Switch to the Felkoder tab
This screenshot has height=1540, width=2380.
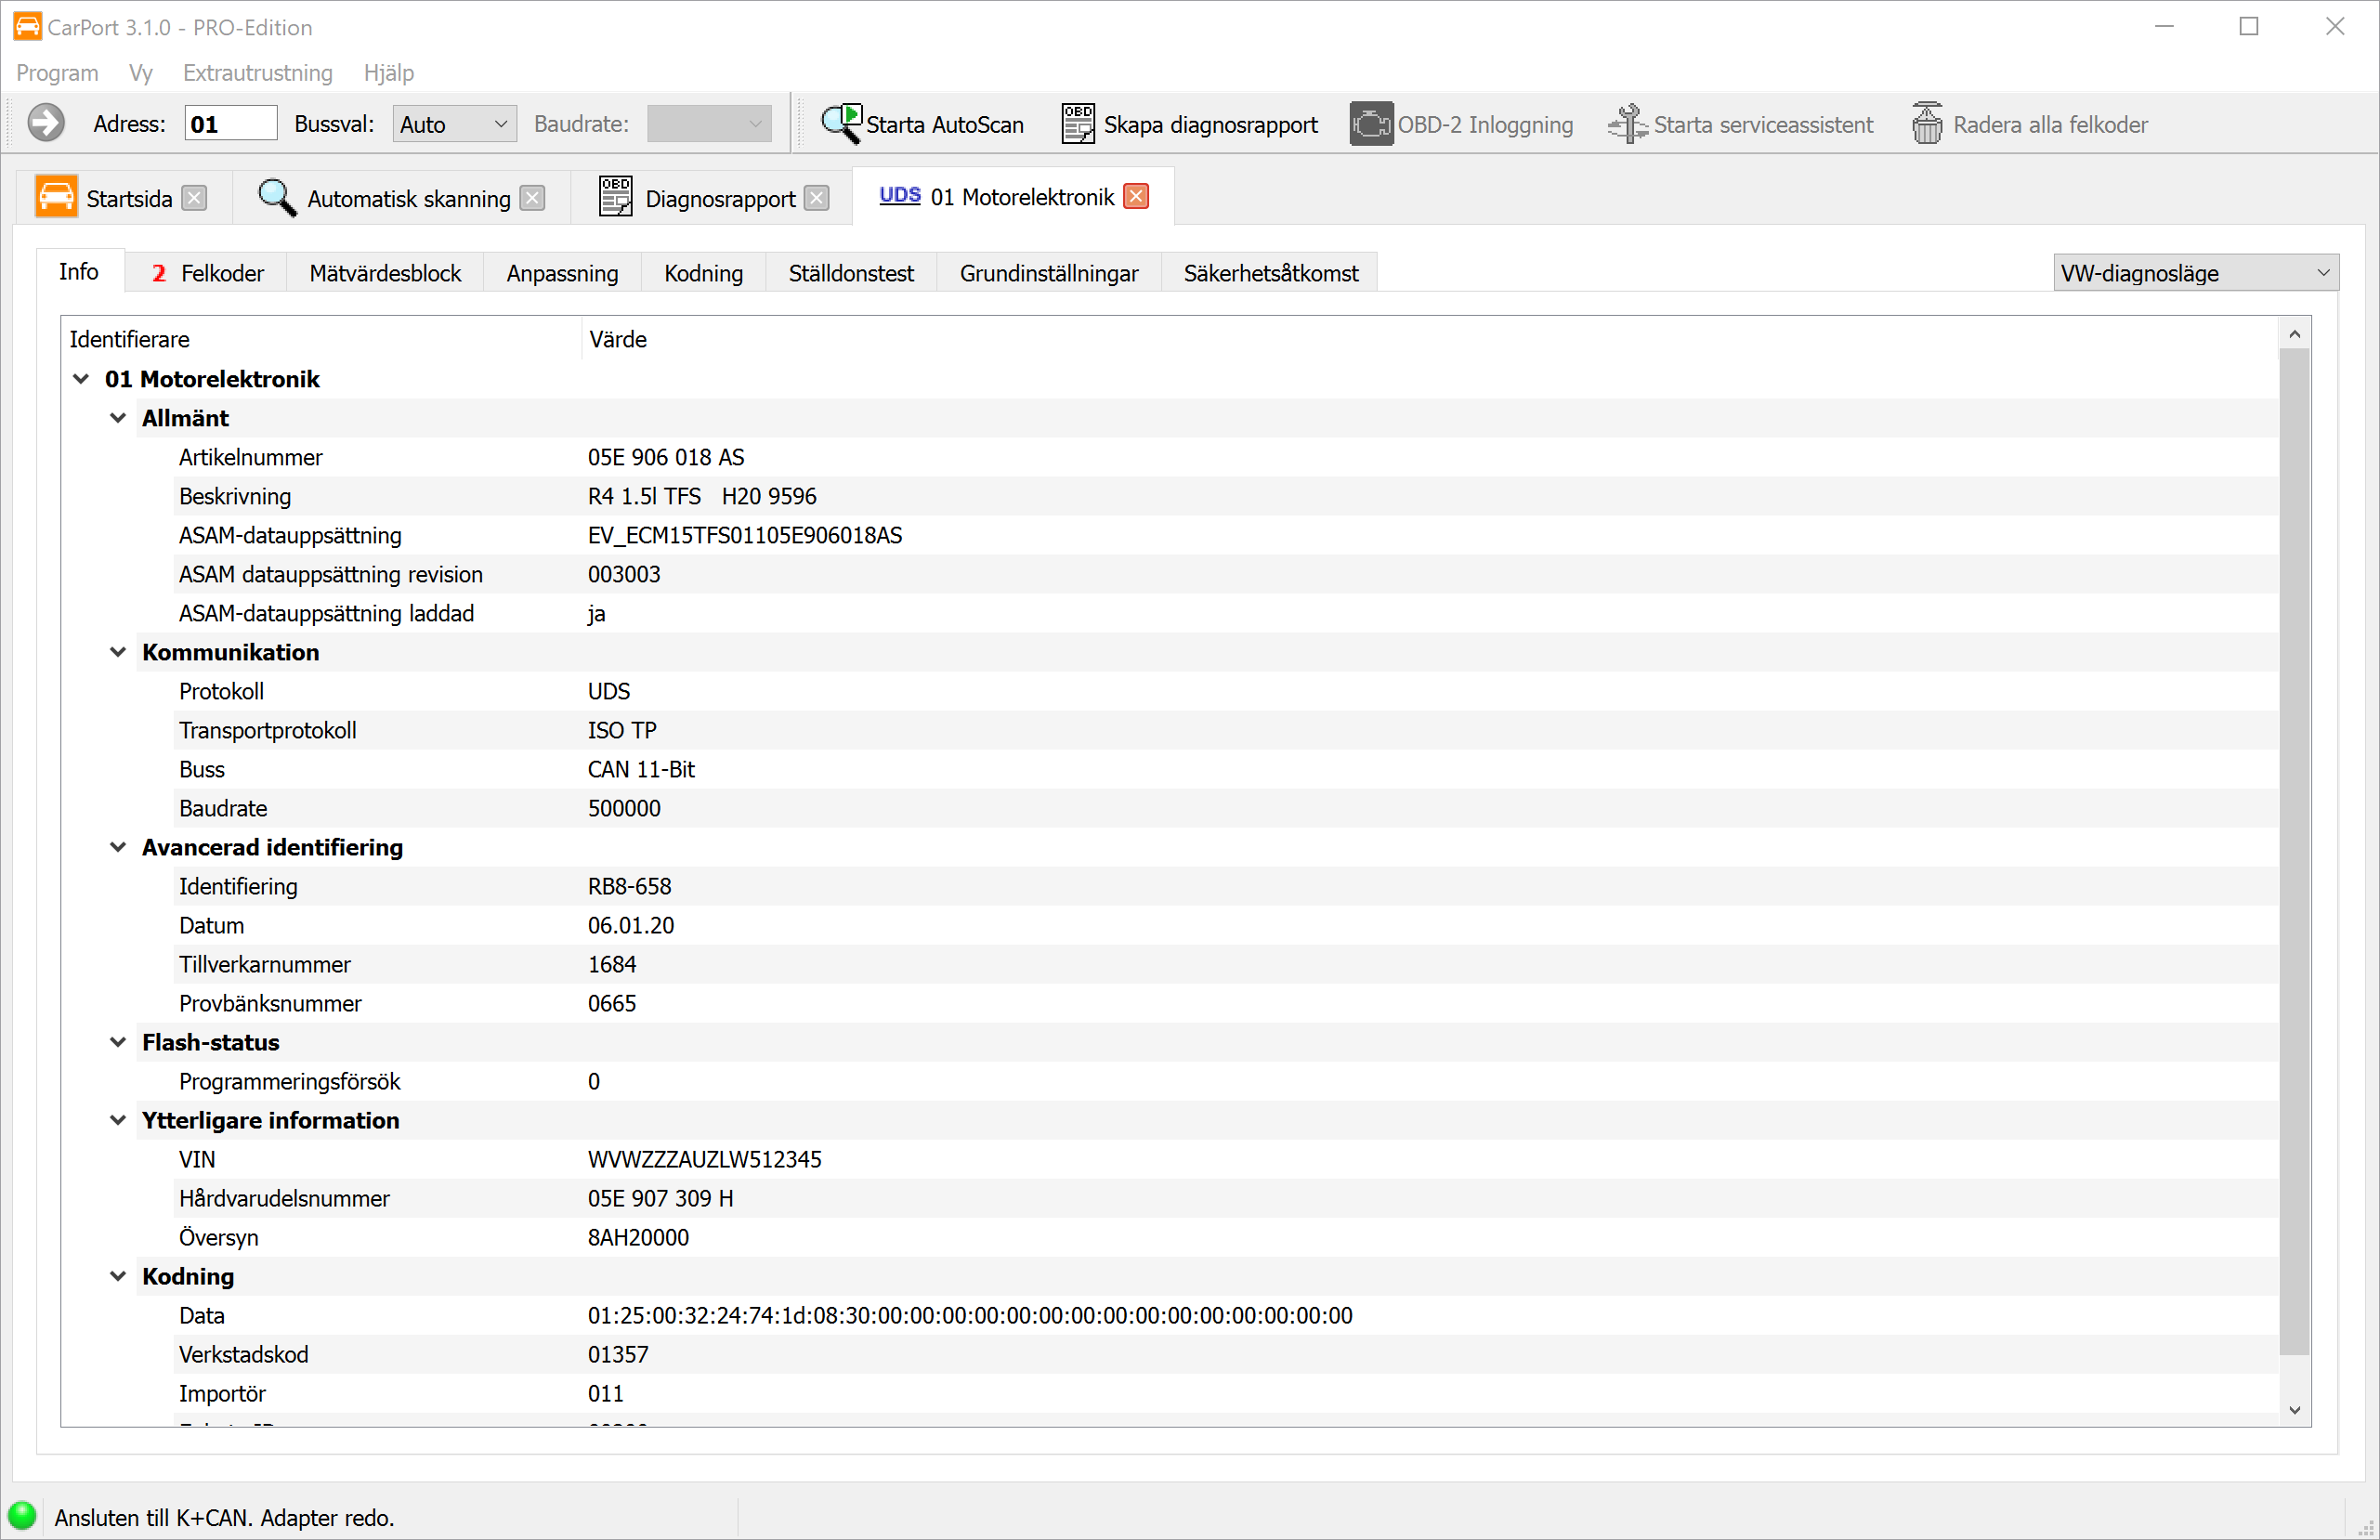click(208, 273)
